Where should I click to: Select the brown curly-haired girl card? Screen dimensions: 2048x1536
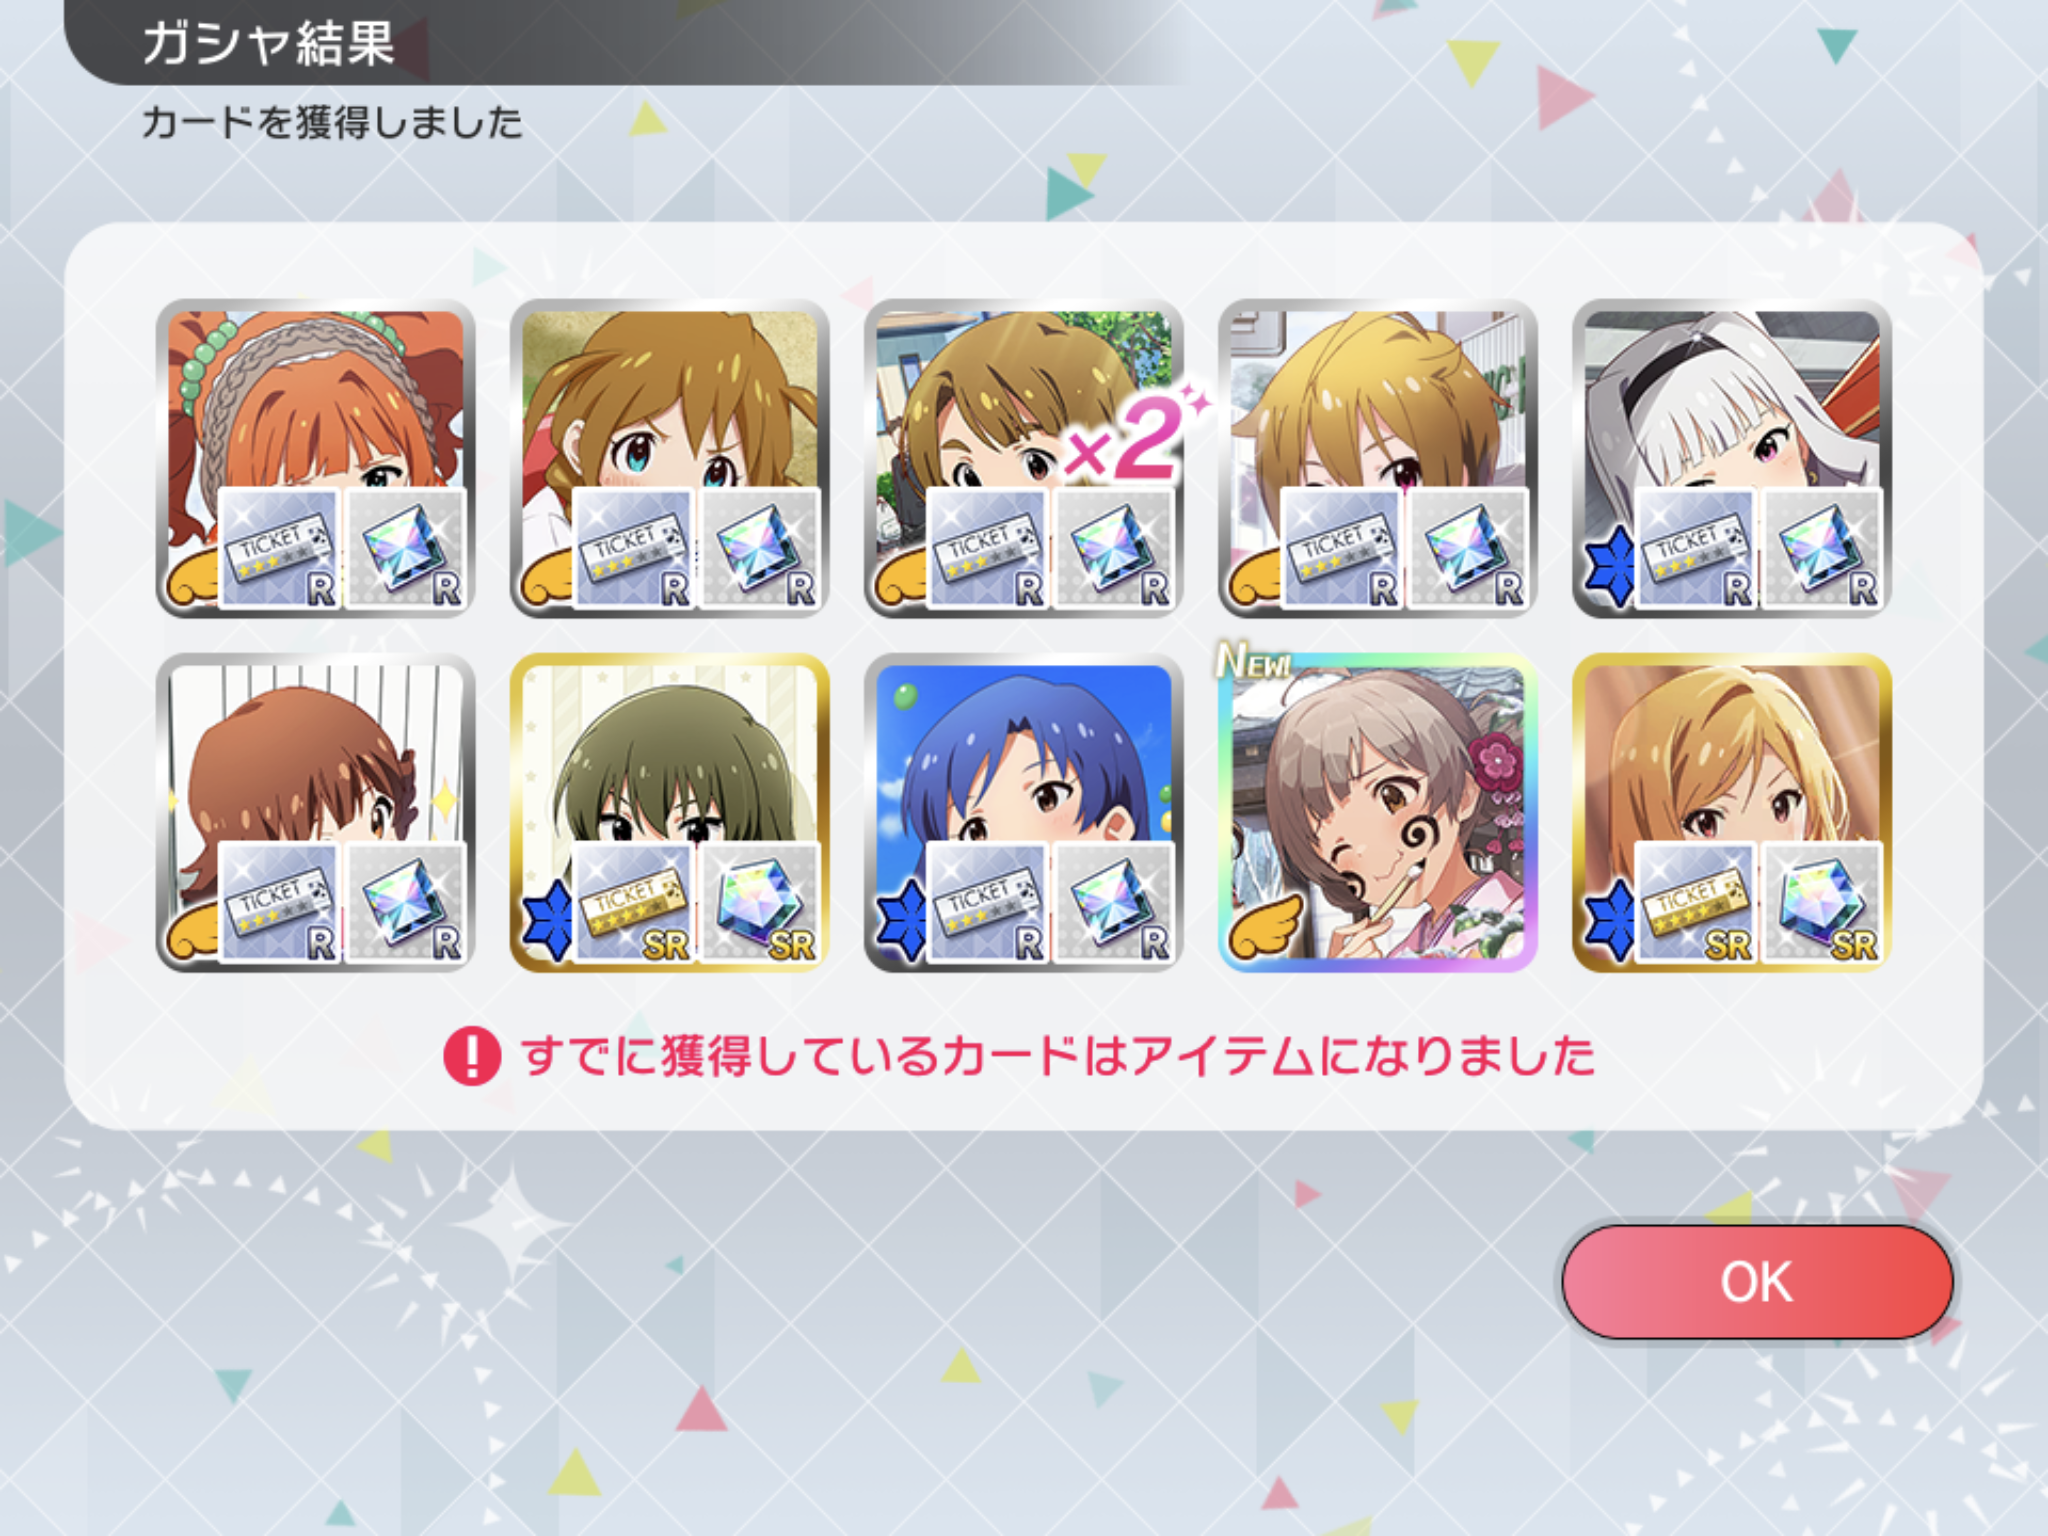pos(315,812)
